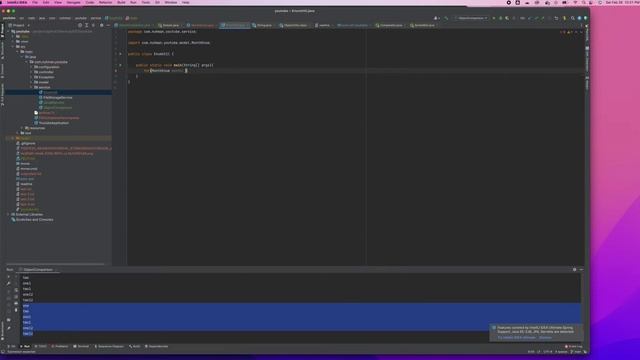
Task: Open the Project tool window stripe button
Action: click(2, 31)
